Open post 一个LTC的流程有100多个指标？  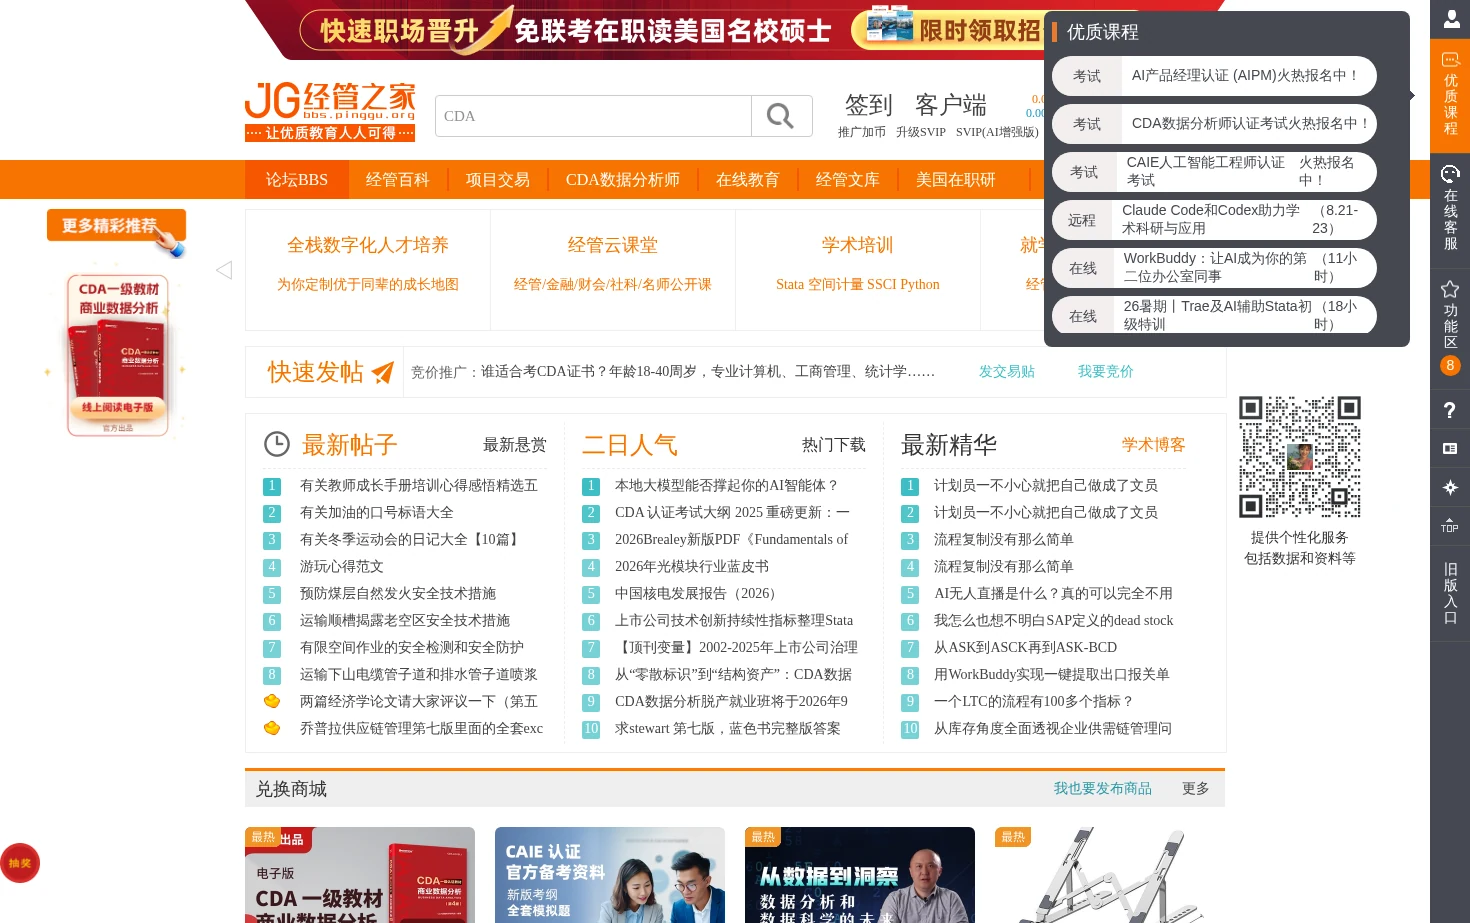1034,702
